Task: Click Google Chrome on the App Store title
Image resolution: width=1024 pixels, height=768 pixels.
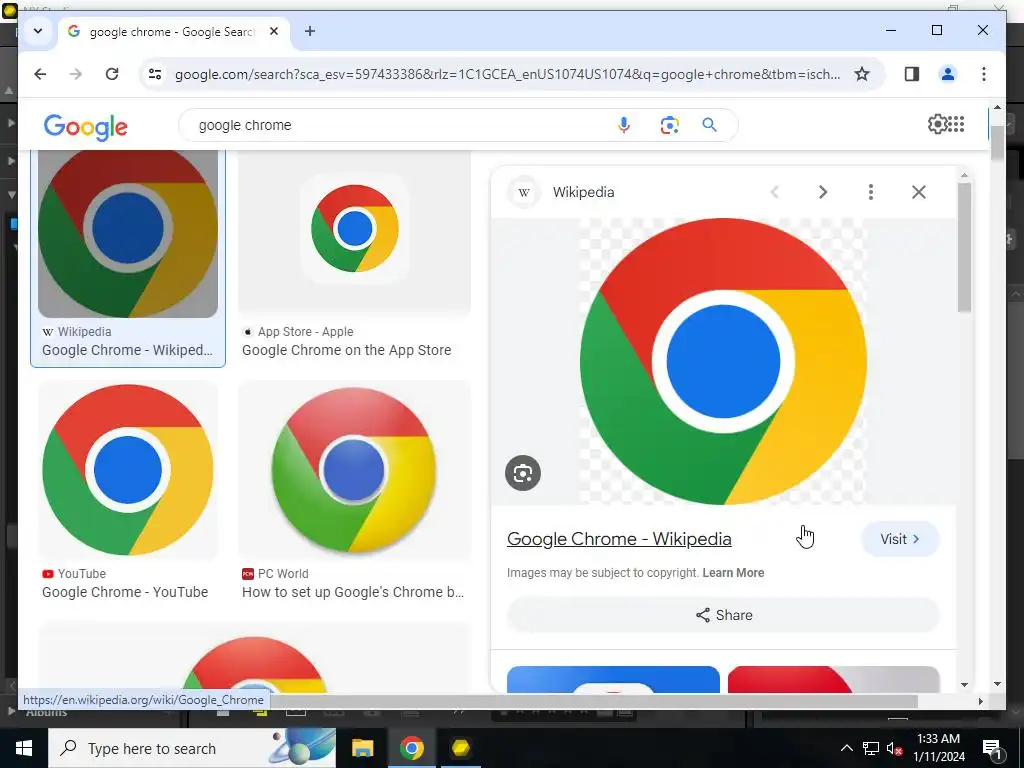Action: click(x=347, y=350)
